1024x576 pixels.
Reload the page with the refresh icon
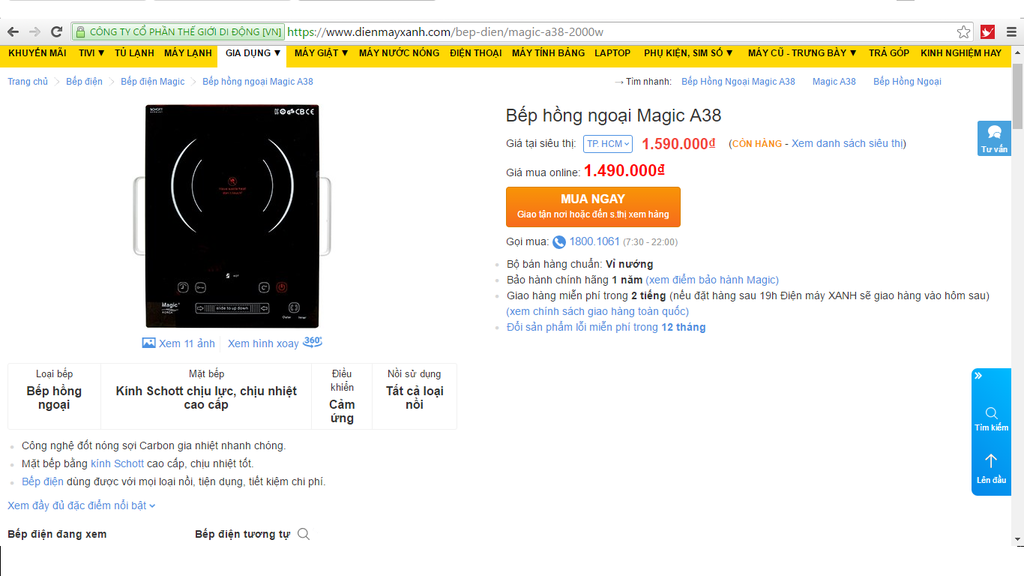point(57,31)
